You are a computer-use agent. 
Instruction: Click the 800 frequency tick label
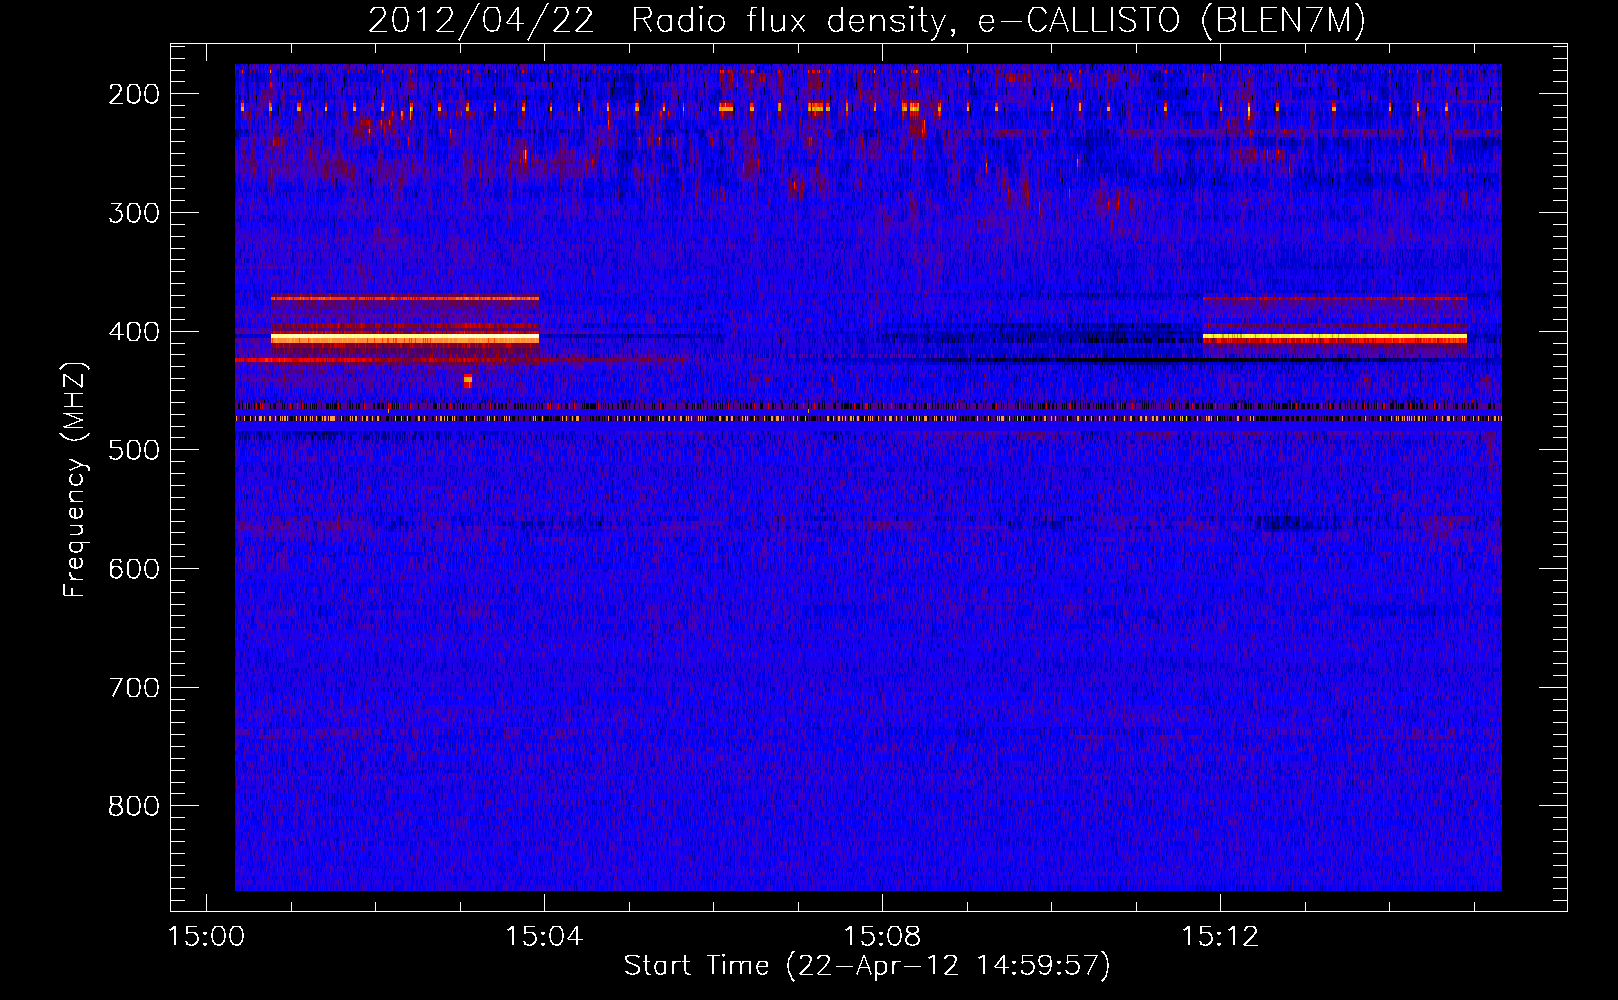(134, 806)
